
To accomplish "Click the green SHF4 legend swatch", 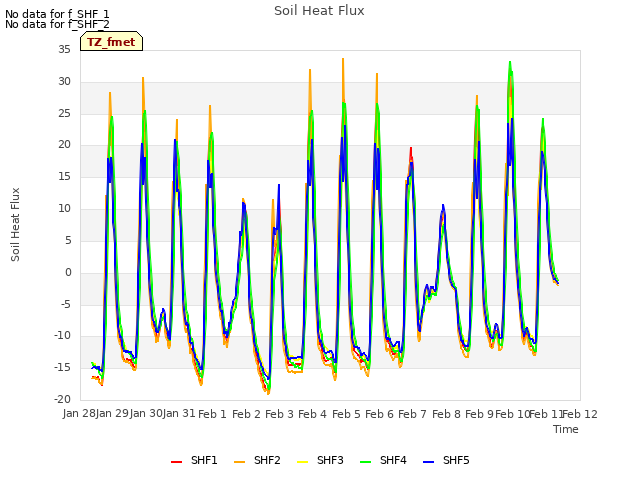I will tap(366, 462).
